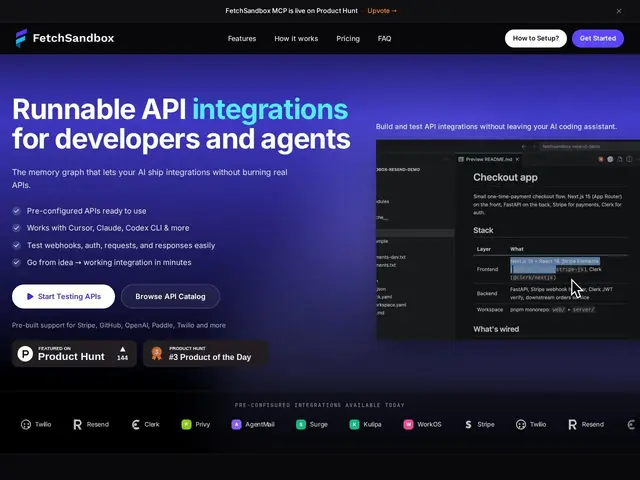Viewport: 640px width, 480px height.
Task: Open the Pricing page
Action: pyautogui.click(x=348, y=38)
